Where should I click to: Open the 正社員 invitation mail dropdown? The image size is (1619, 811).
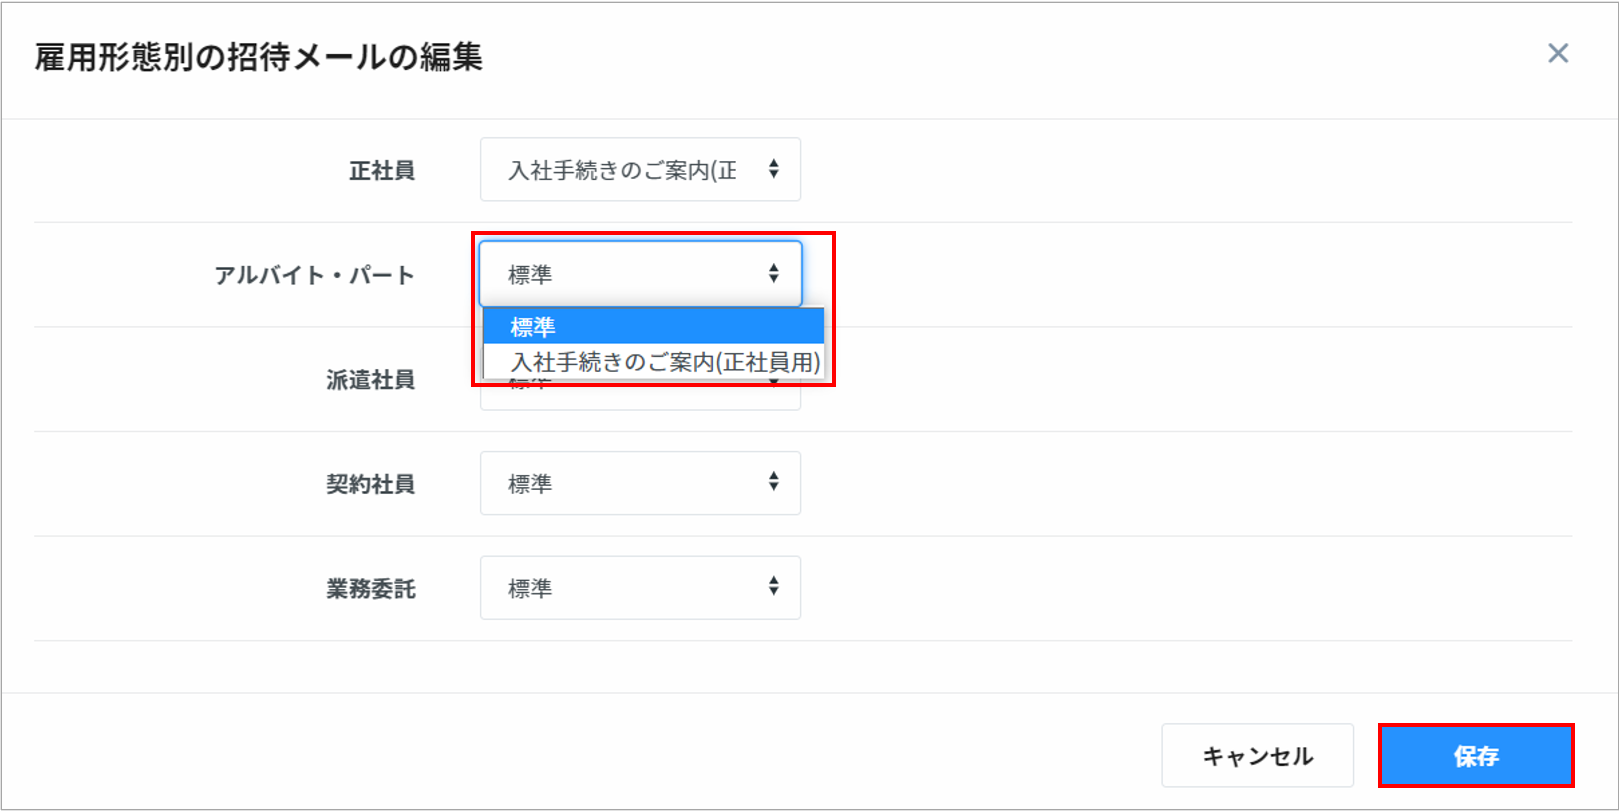[x=640, y=170]
